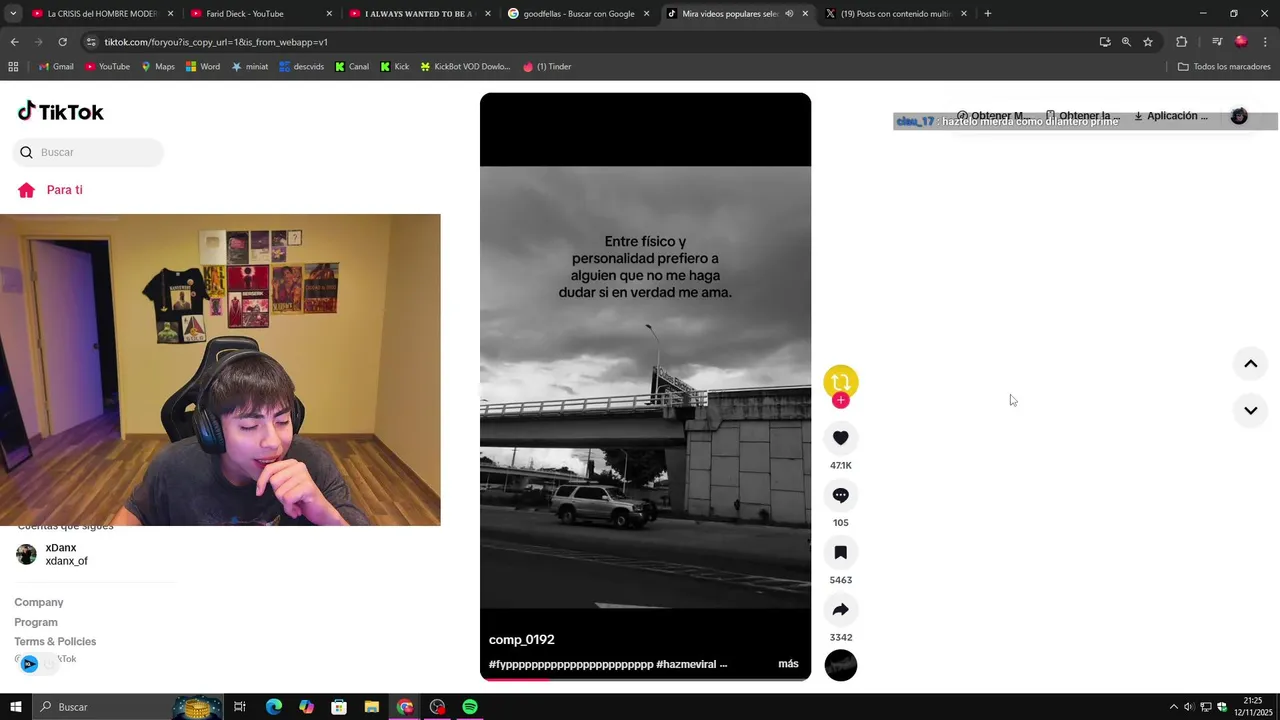The height and width of the screenshot is (720, 1280).
Task: Open KickBot VOD Downloader bookmark
Action: [465, 67]
